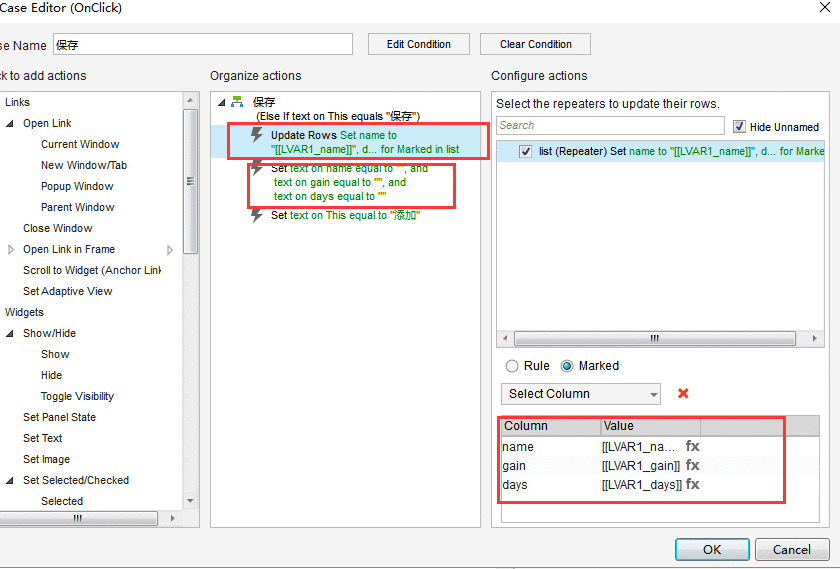Click the lightning icon beside Update Rows action
Image resolution: width=840 pixels, height=569 pixels.
tap(257, 135)
